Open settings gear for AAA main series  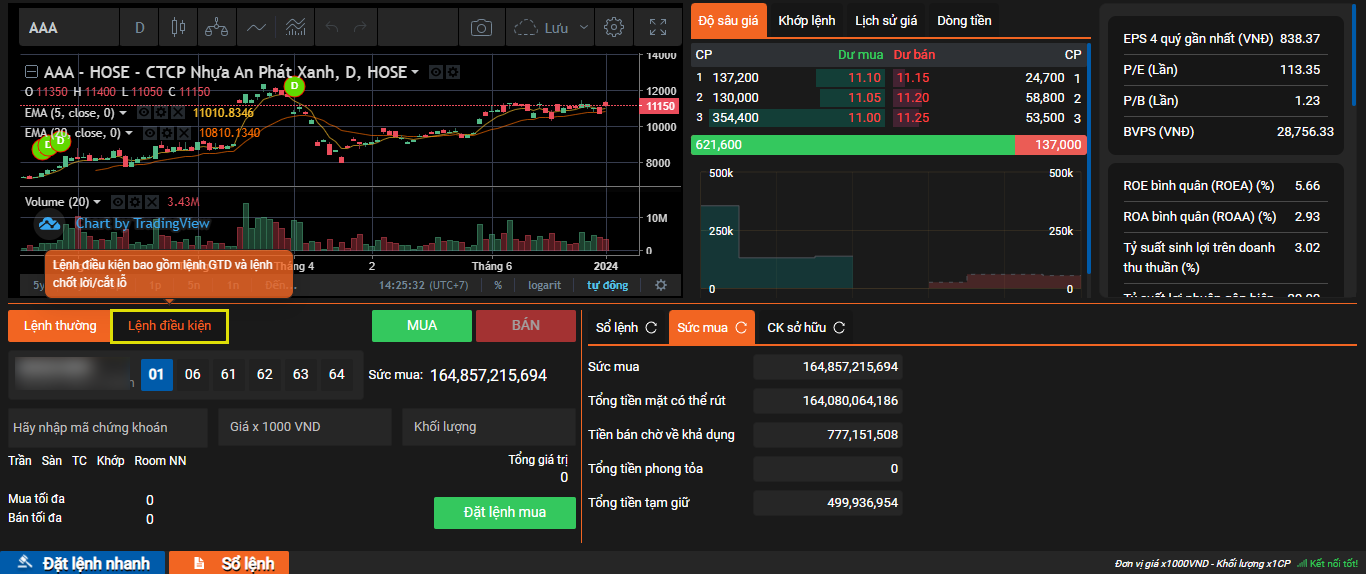[x=453, y=72]
